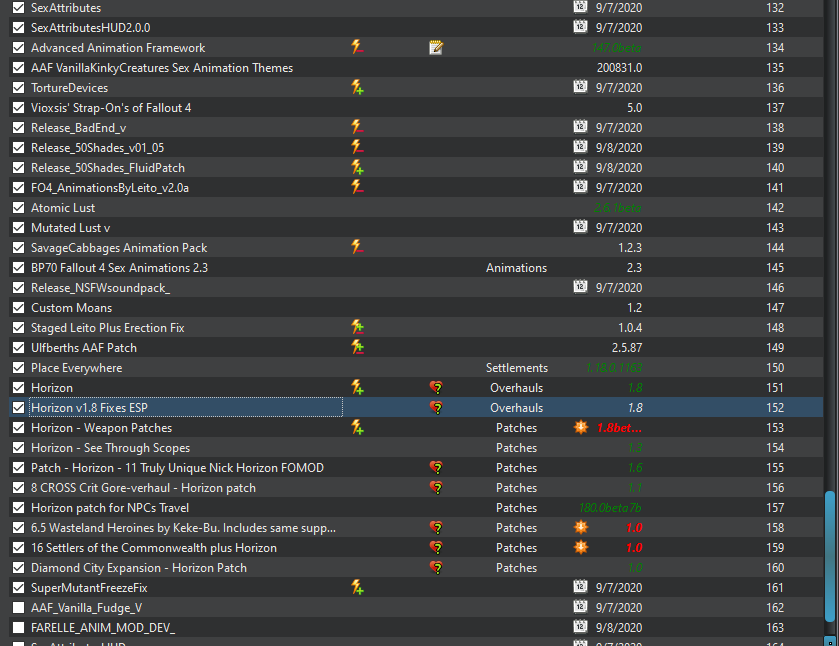This screenshot has height=646, width=839.
Task: Click the Settlements category of Place Everywhere
Action: click(517, 368)
